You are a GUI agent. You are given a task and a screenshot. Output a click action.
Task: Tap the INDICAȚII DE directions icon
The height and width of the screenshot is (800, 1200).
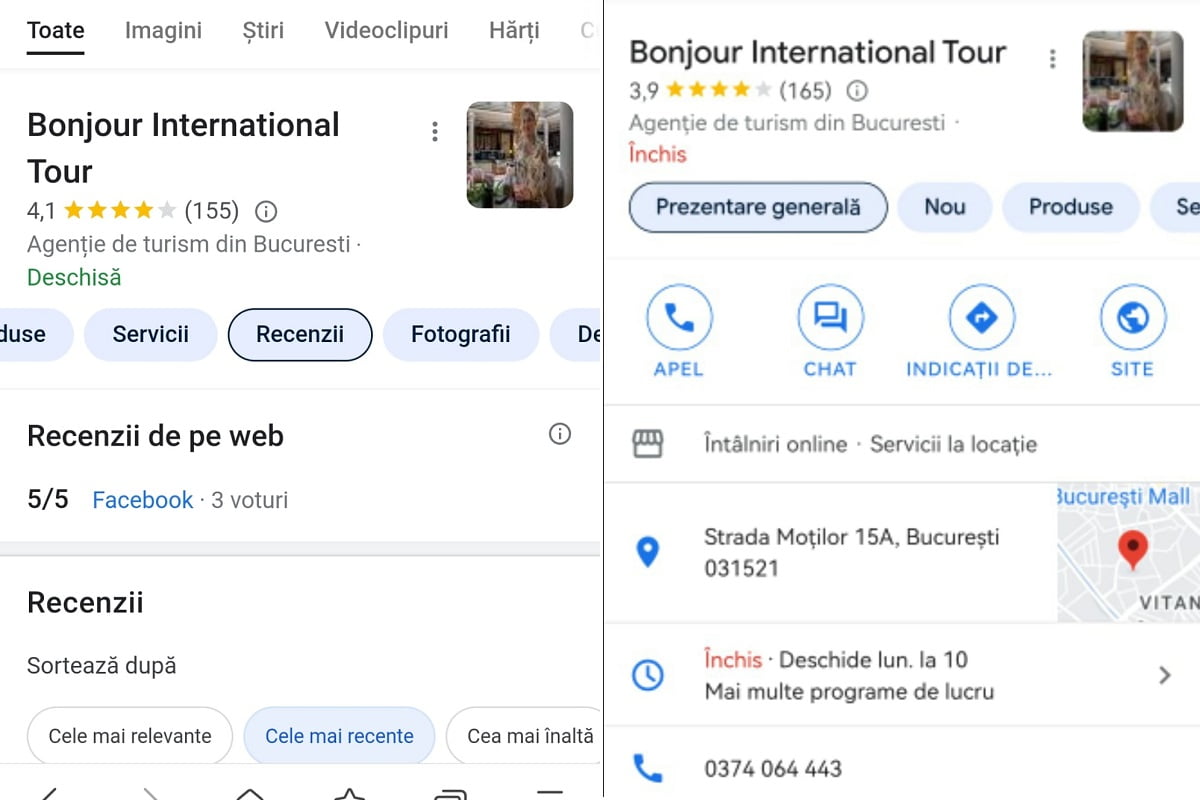tap(980, 318)
